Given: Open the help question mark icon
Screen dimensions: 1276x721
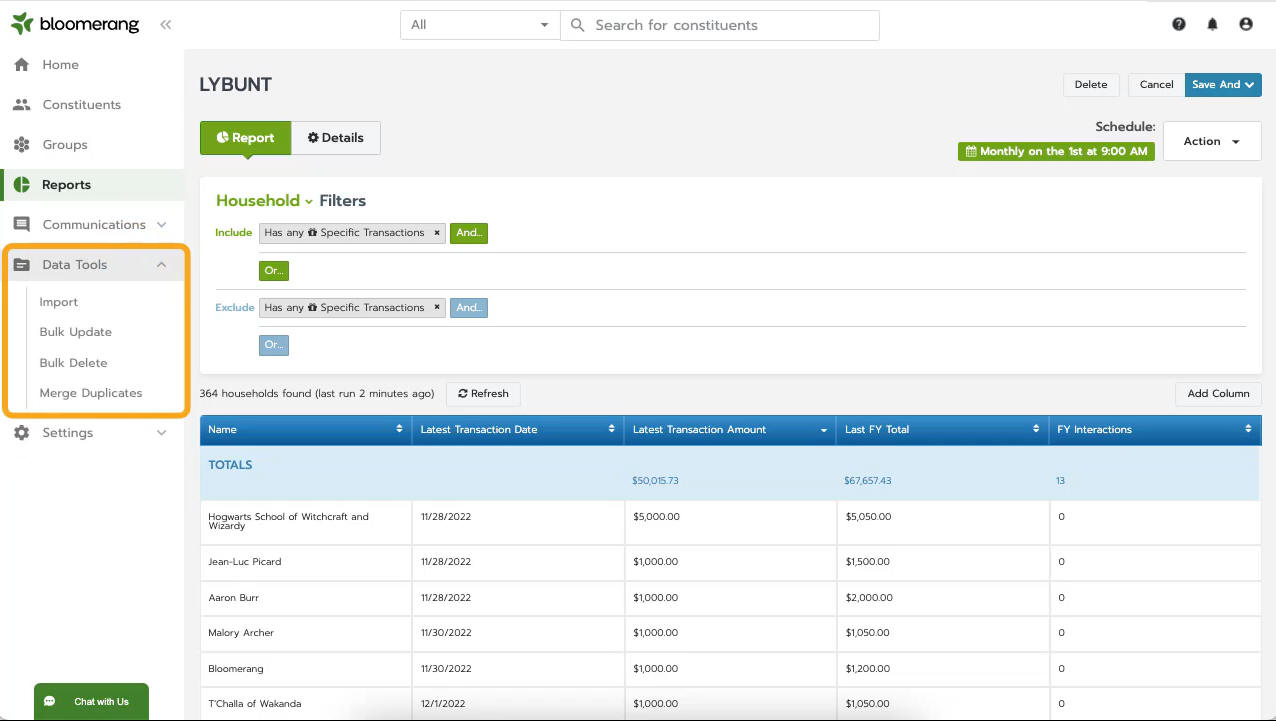Looking at the screenshot, I should (1179, 24).
